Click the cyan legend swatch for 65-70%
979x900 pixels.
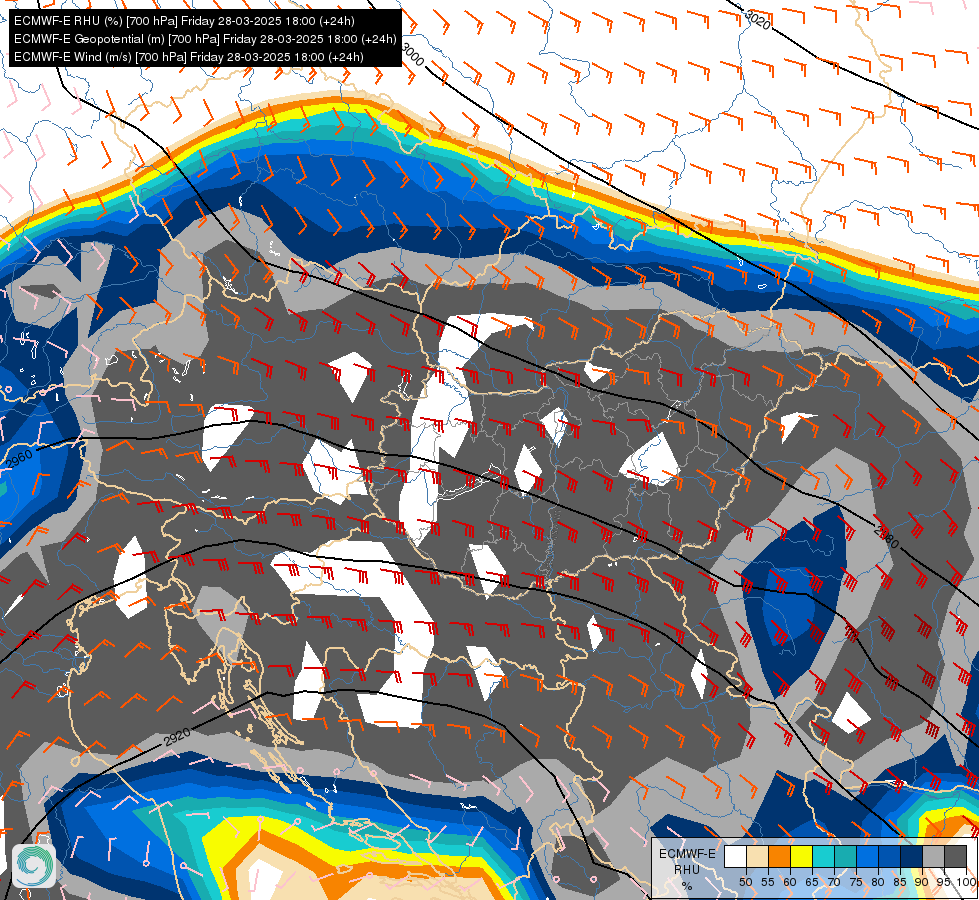point(824,856)
